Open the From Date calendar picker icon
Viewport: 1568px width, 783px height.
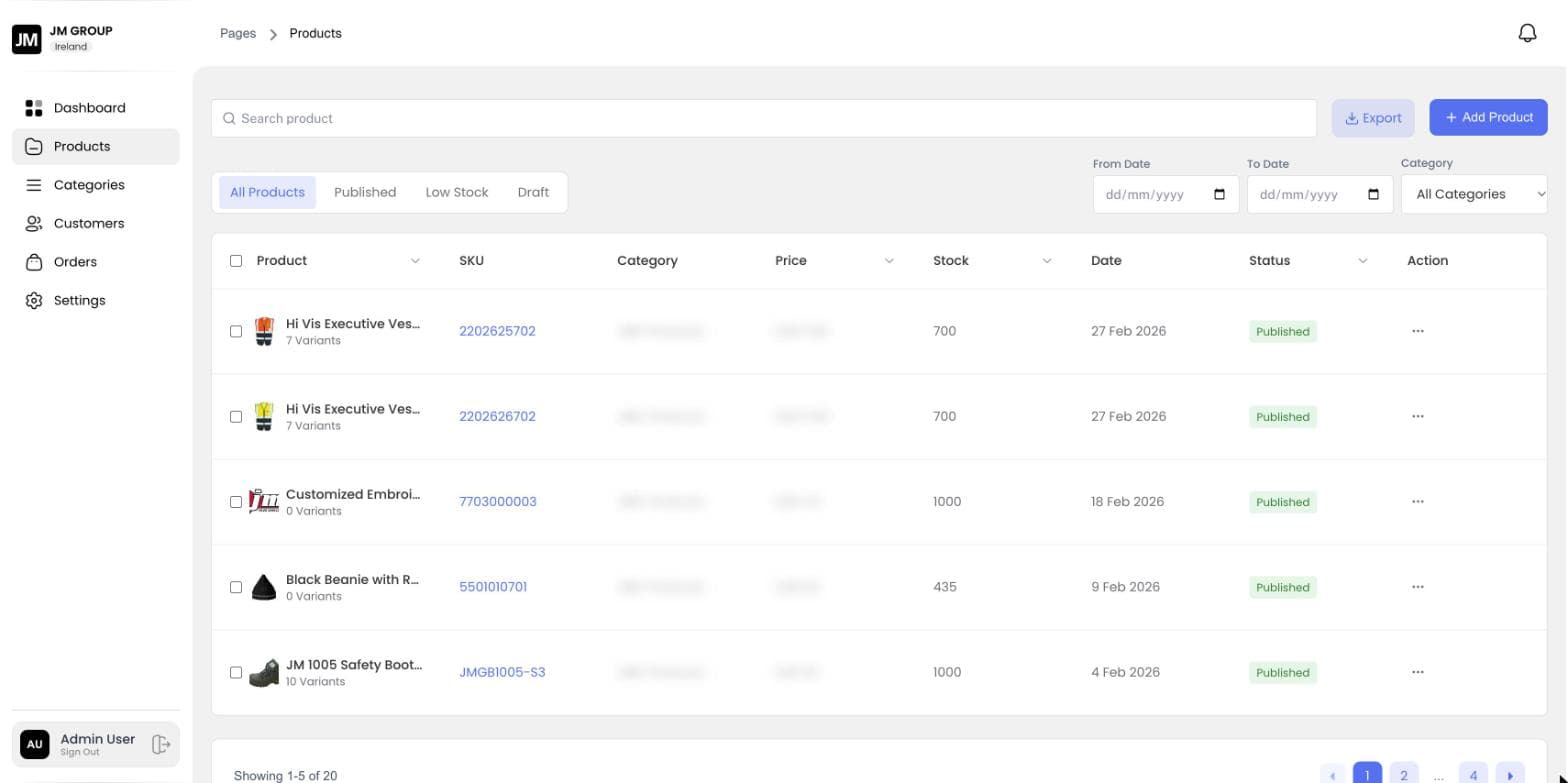(1219, 194)
